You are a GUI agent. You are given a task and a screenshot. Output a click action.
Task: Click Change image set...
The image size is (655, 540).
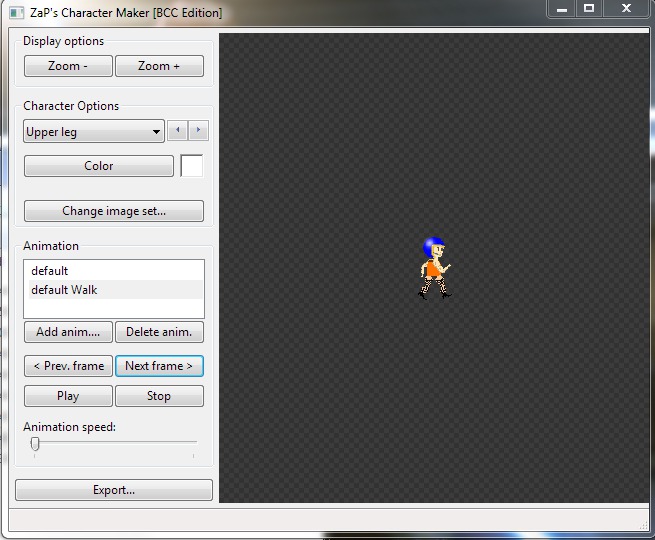[114, 211]
